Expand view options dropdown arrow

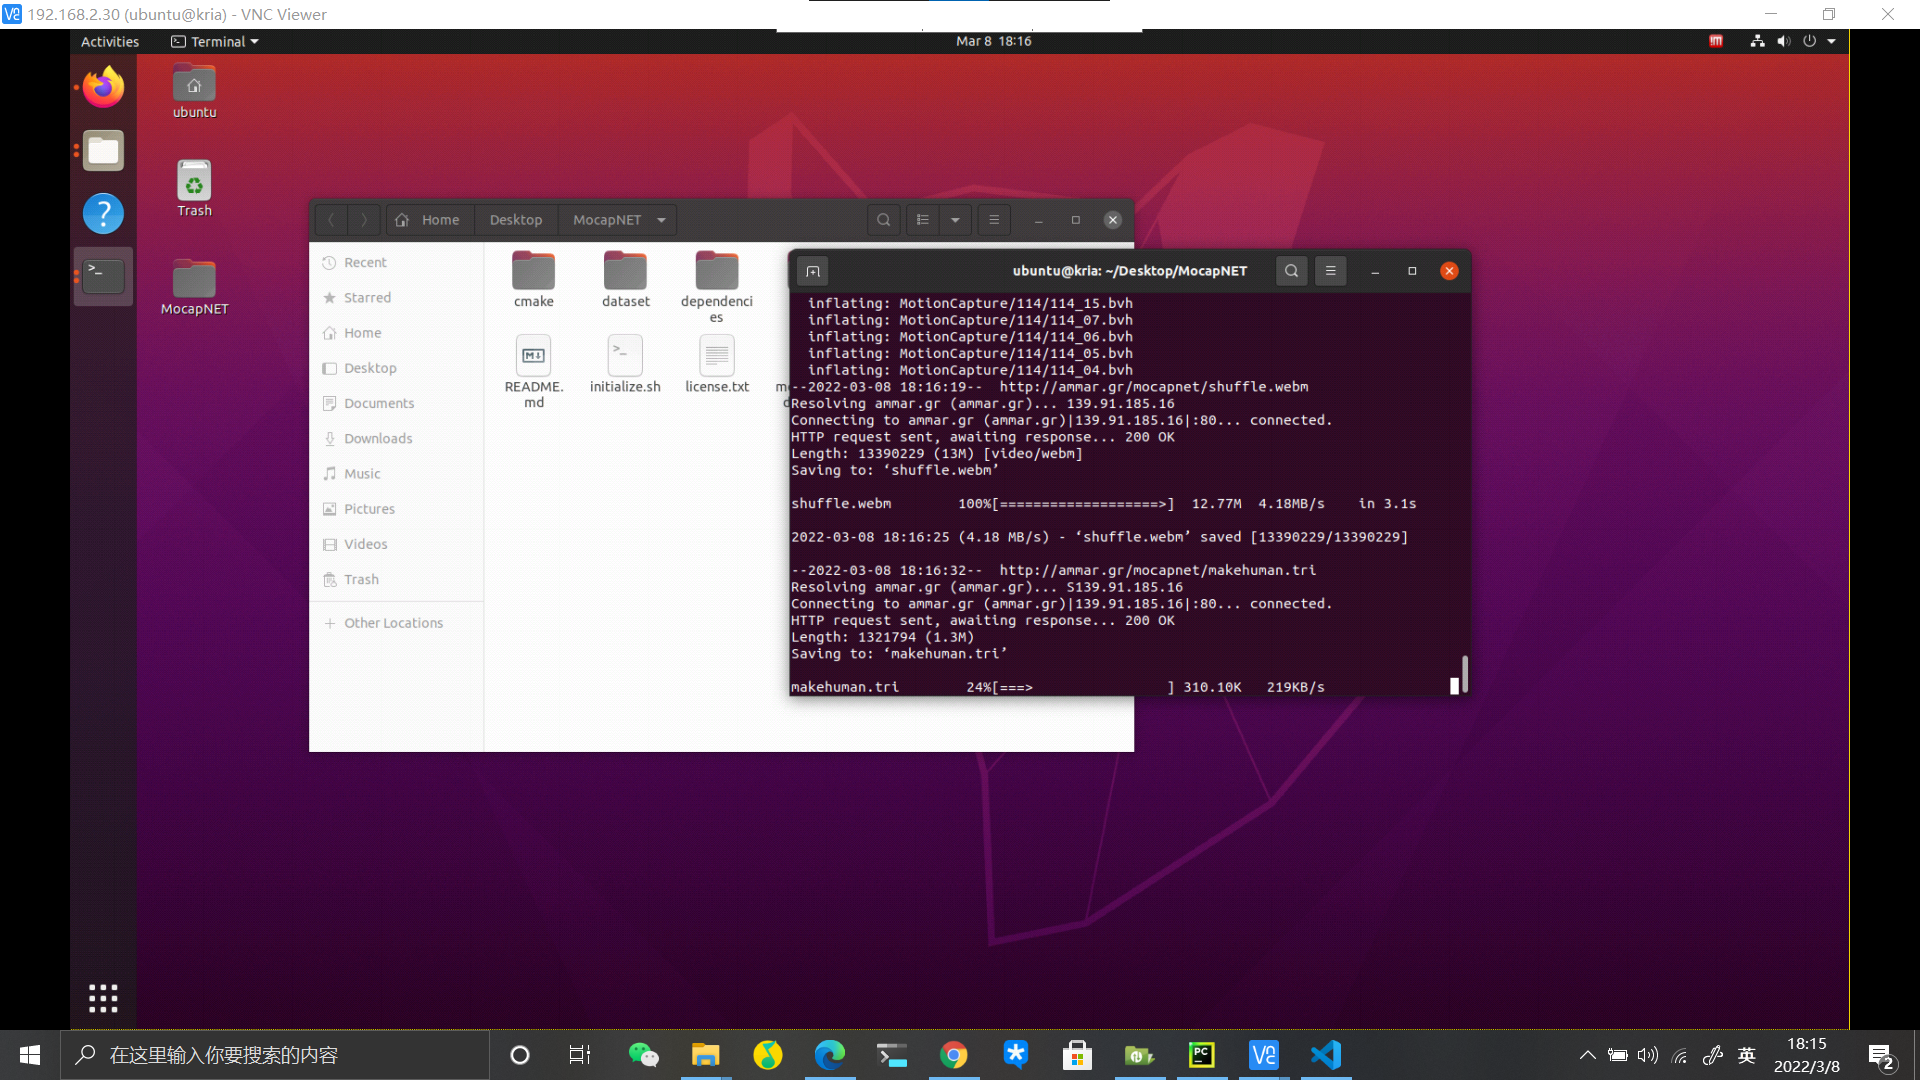(x=955, y=220)
